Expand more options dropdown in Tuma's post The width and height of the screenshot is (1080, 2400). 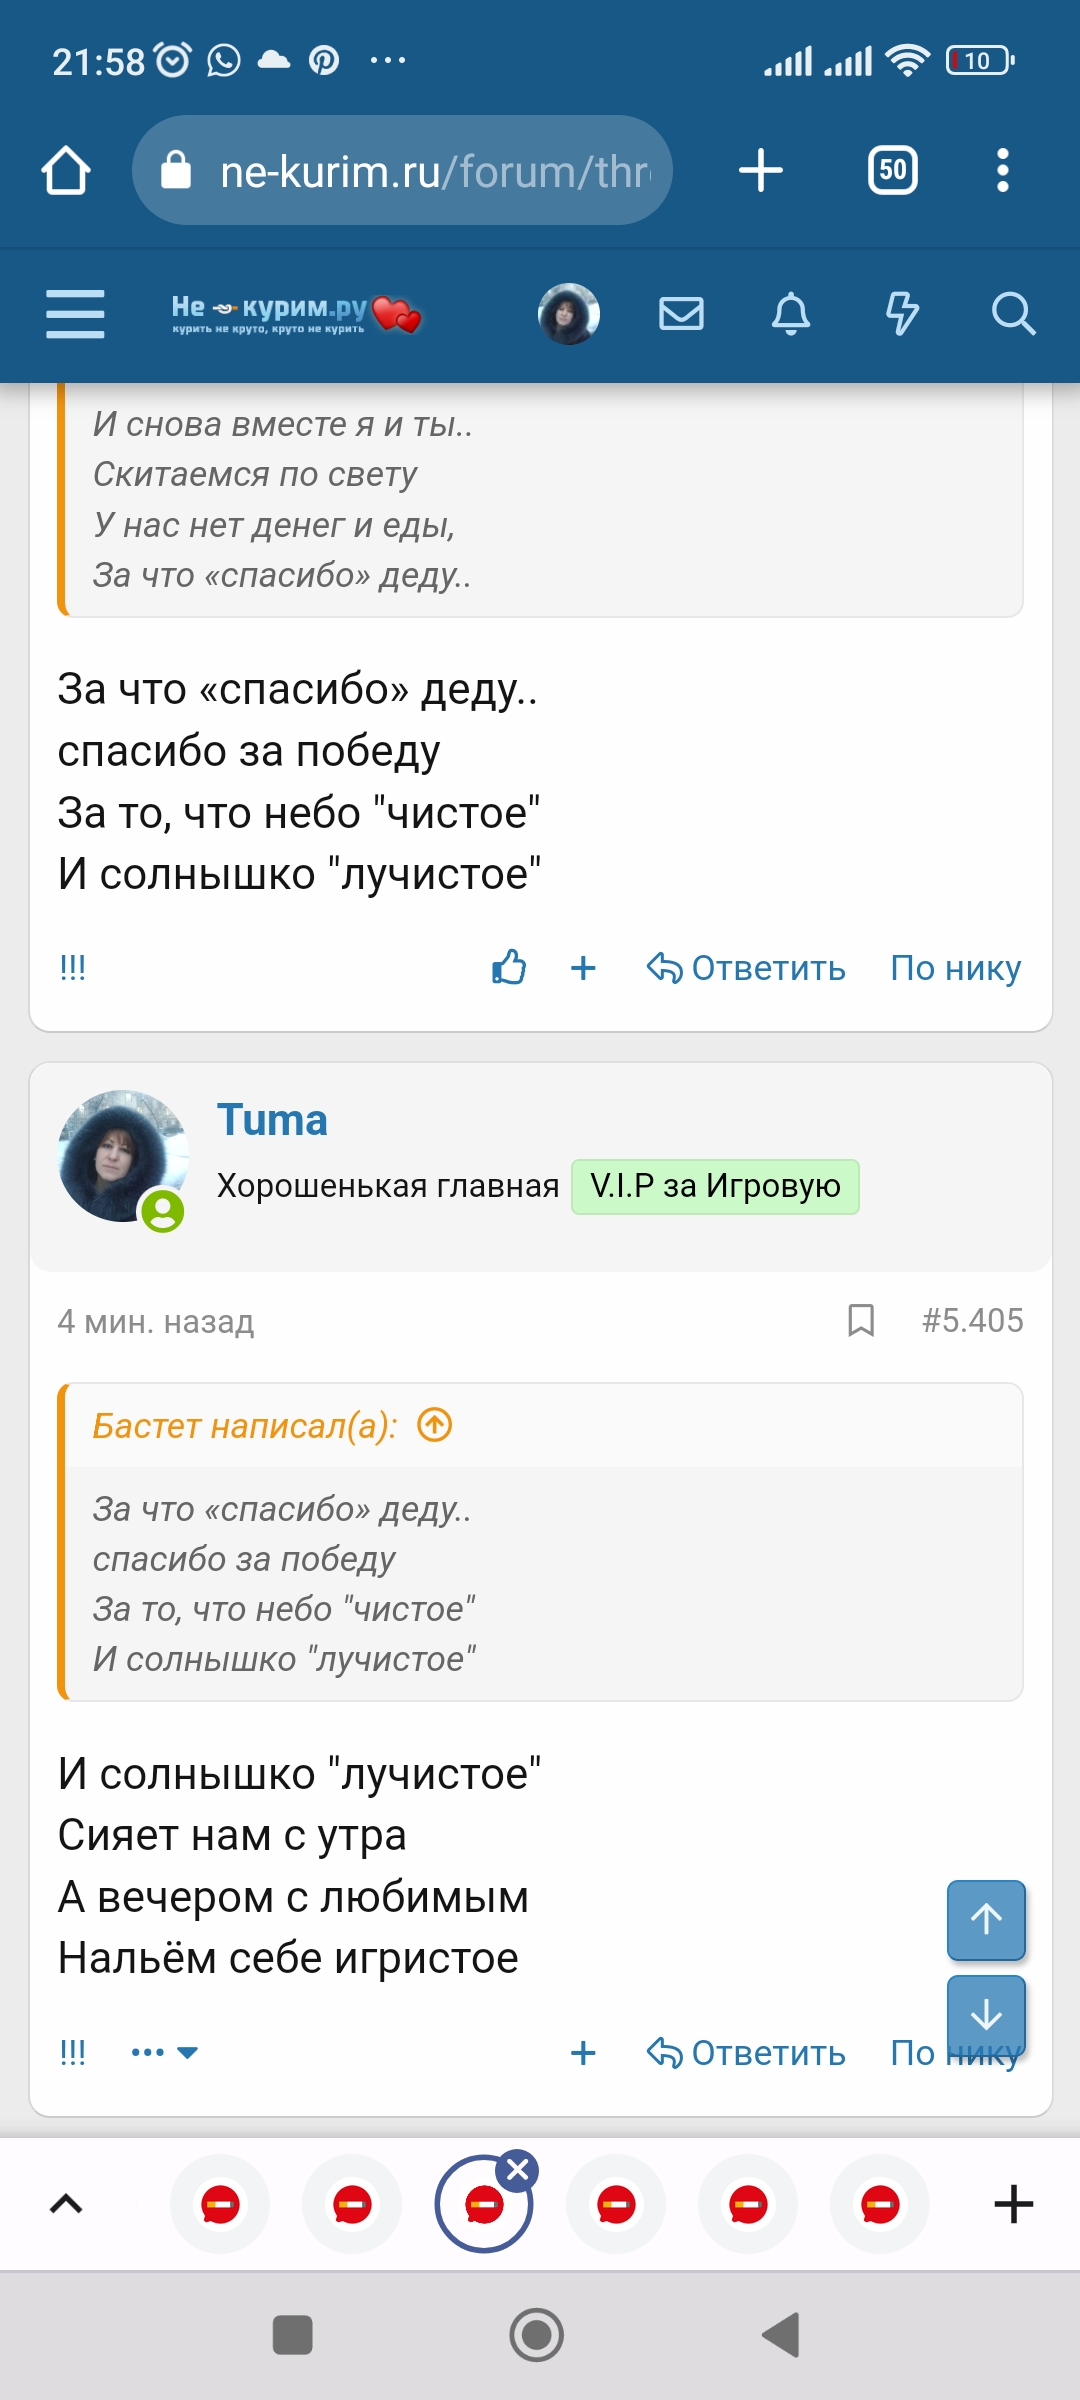pos(165,2052)
